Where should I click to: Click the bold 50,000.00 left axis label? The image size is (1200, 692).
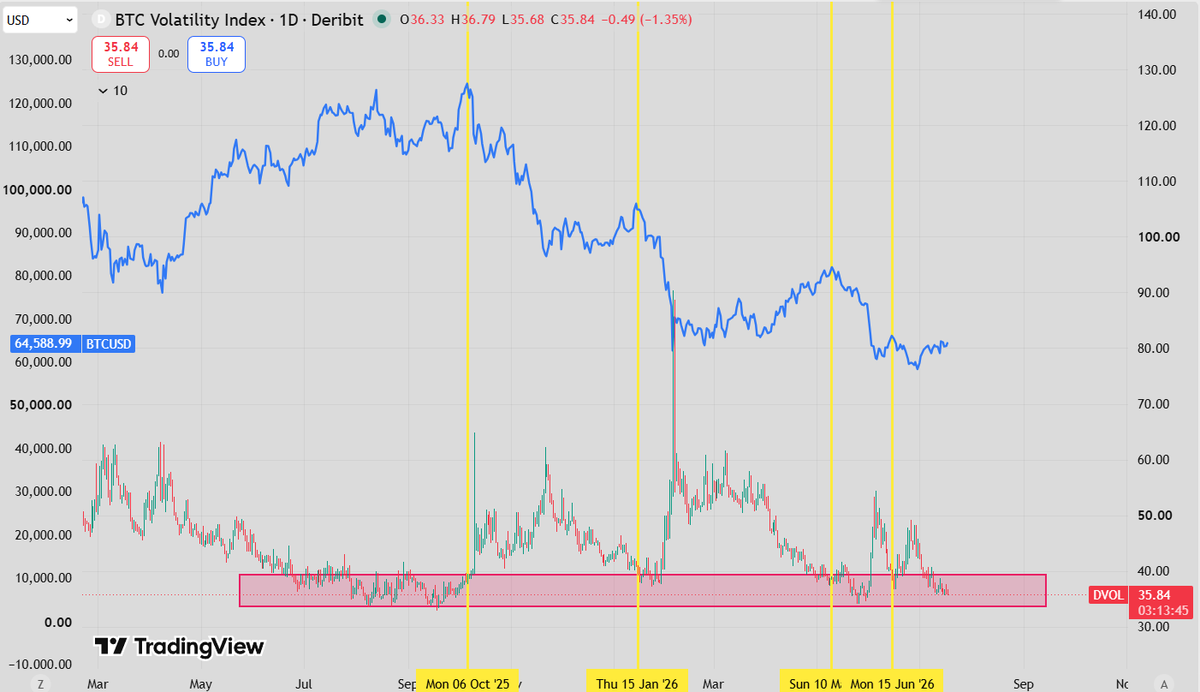click(x=41, y=405)
